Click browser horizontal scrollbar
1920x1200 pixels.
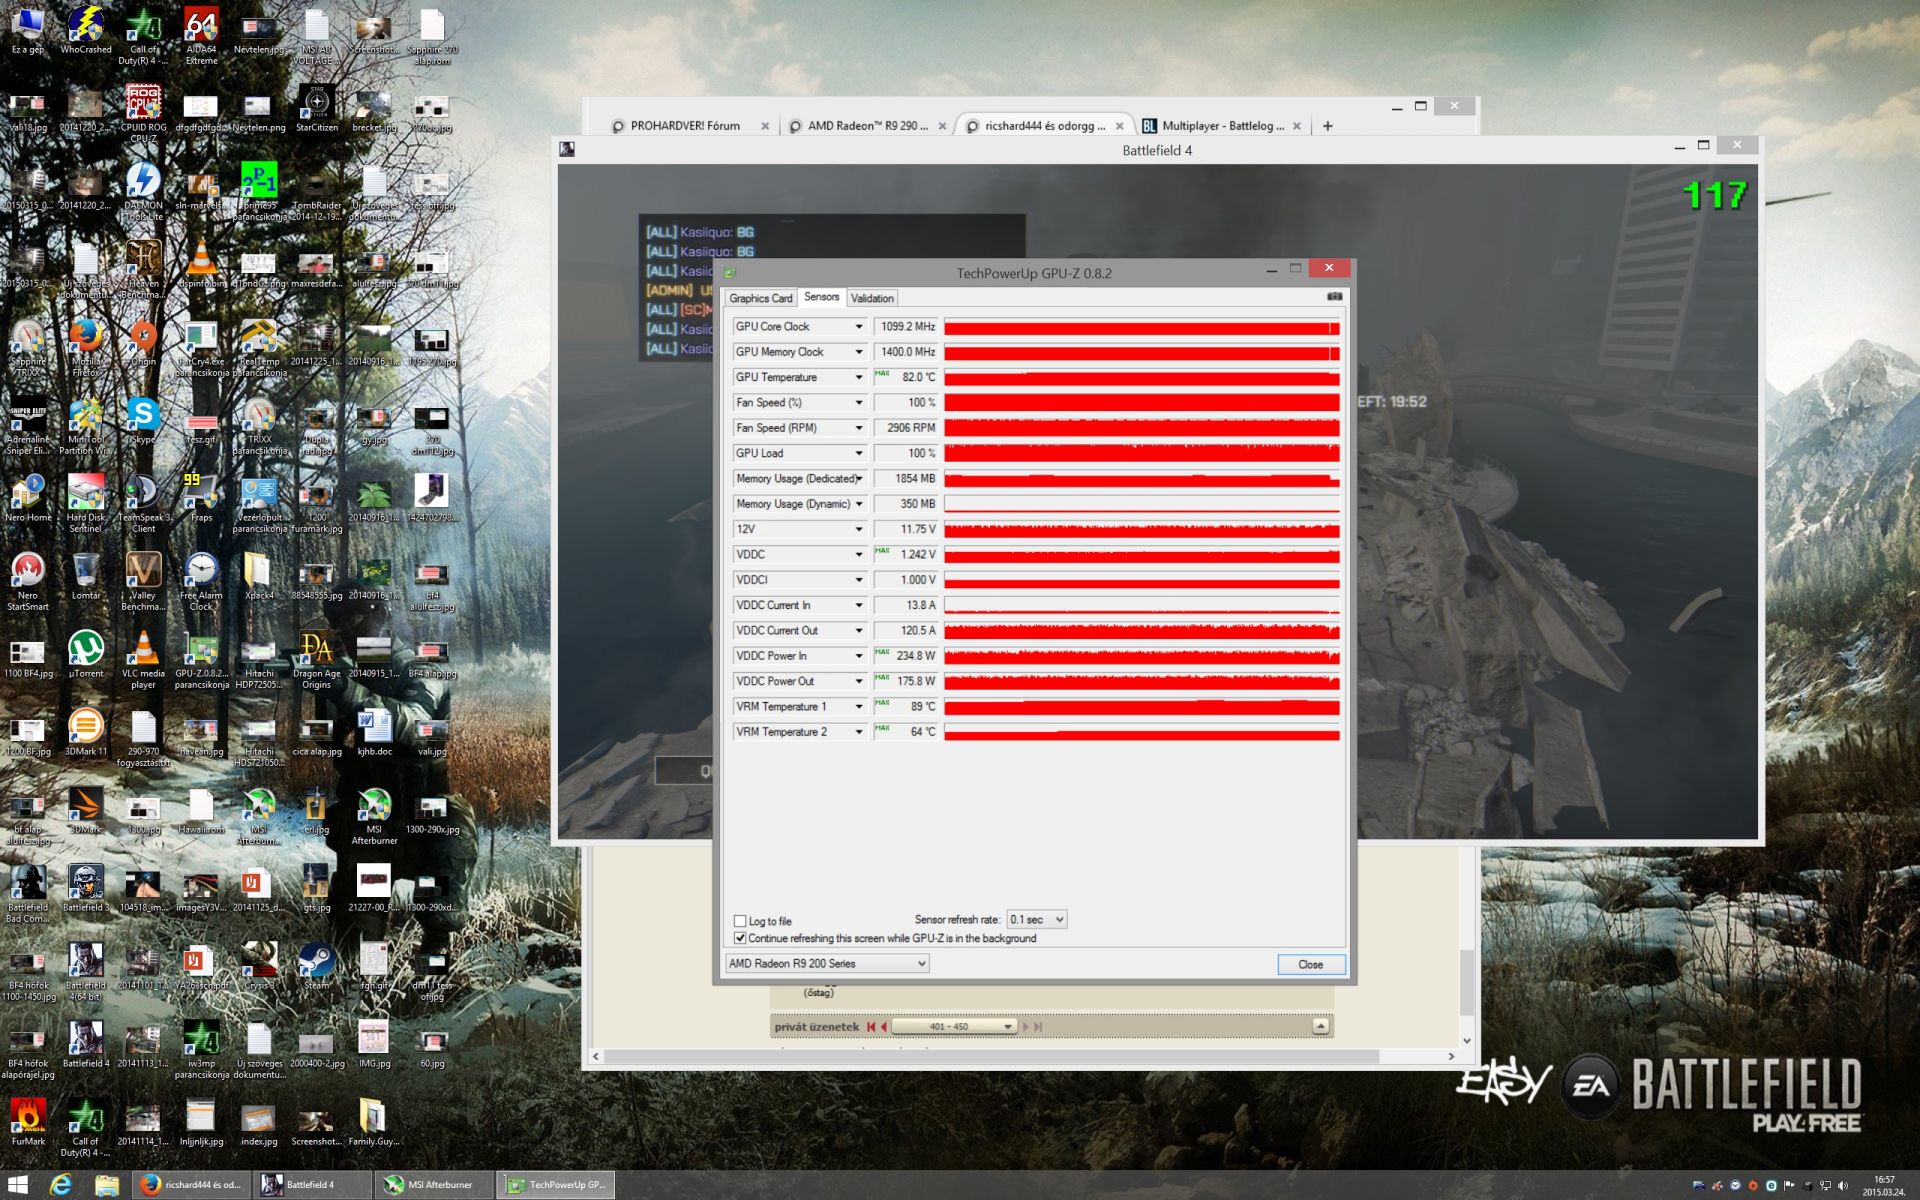click(991, 1056)
